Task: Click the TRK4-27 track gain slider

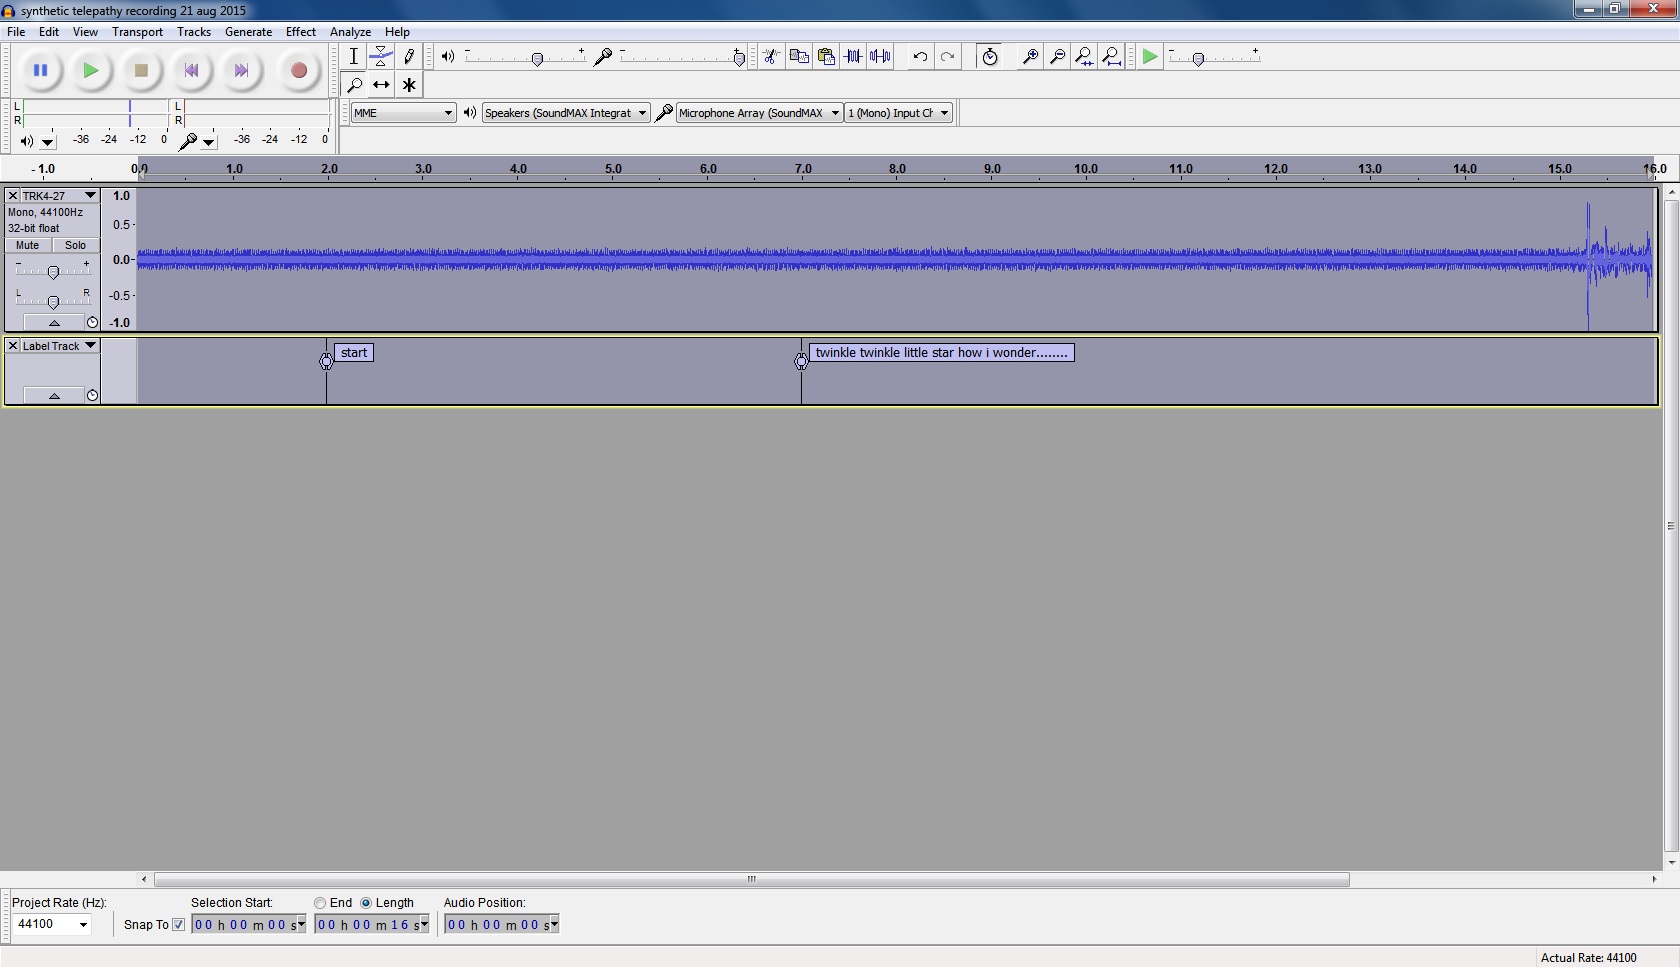Action: (53, 272)
